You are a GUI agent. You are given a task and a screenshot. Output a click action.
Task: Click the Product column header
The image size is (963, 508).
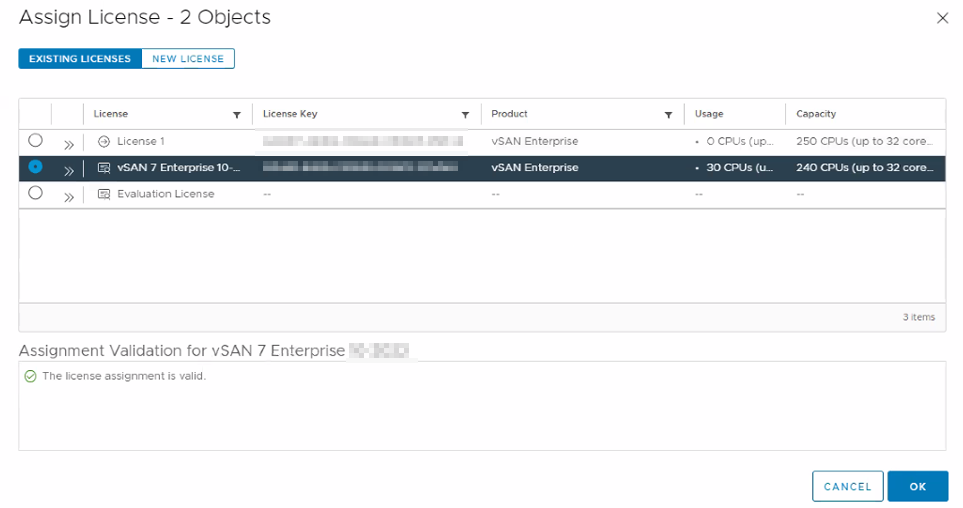(509, 114)
